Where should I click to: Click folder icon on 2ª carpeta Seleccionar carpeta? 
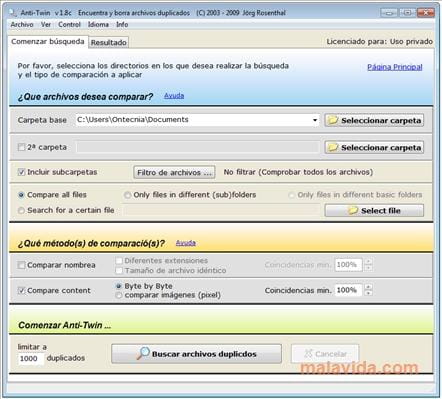click(x=332, y=147)
